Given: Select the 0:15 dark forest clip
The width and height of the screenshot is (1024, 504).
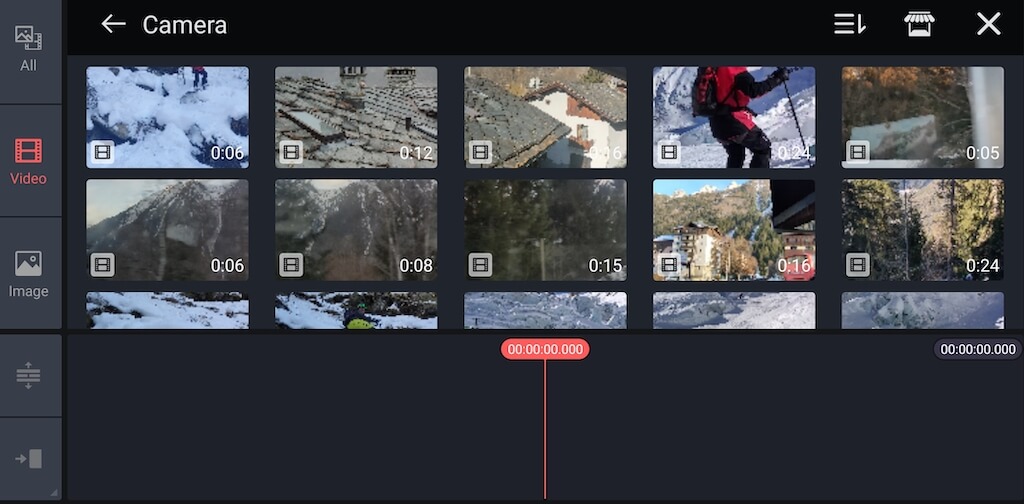Looking at the screenshot, I should click(545, 230).
